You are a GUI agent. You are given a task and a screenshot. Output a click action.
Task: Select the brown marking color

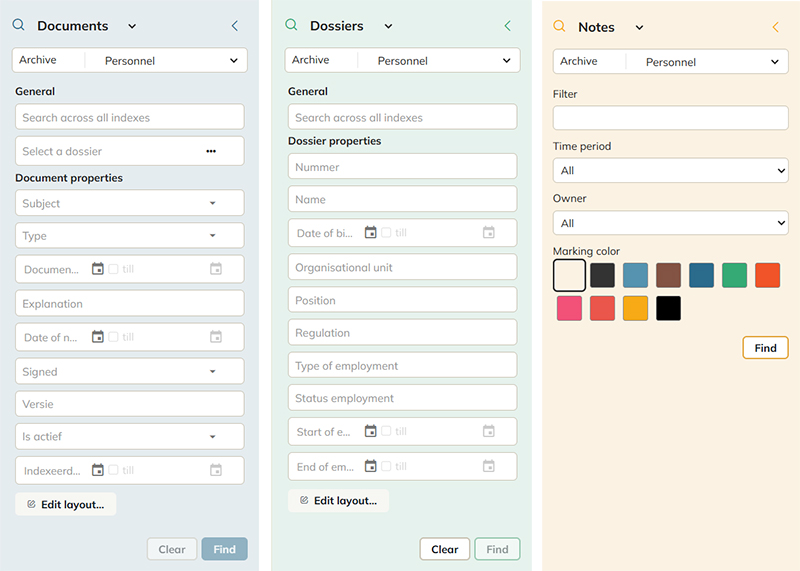(668, 275)
